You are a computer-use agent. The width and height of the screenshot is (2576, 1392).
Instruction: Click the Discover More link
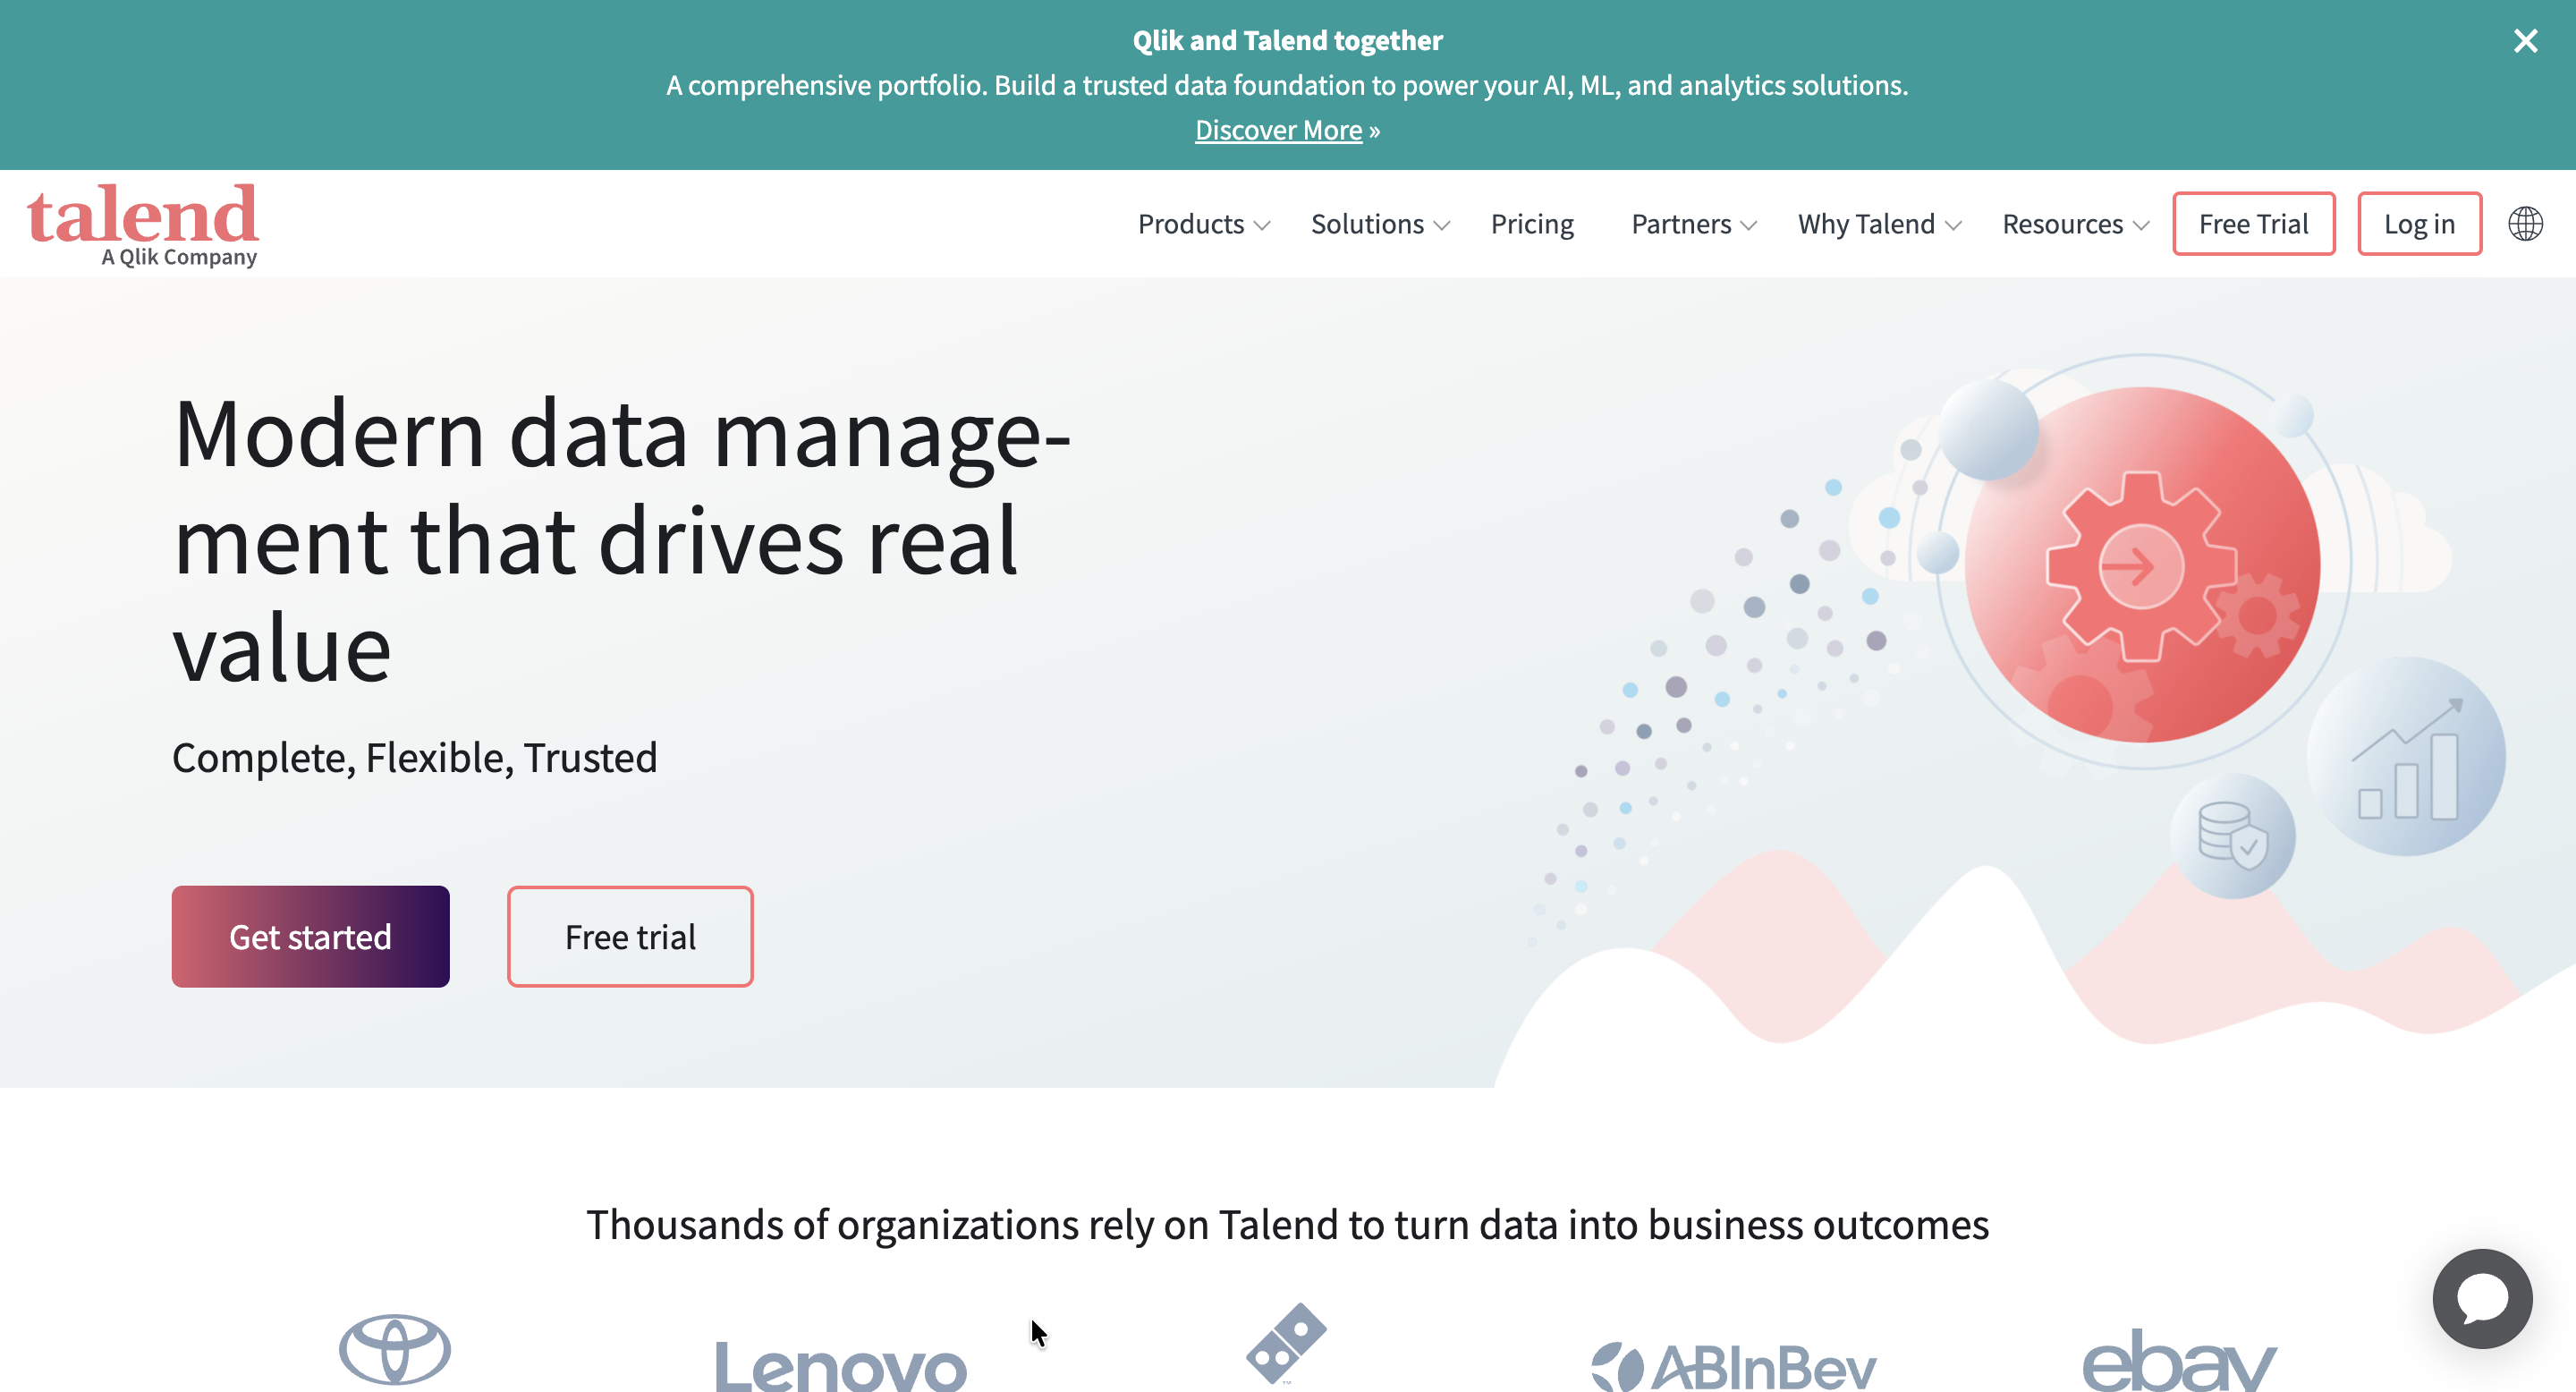[x=1278, y=129]
